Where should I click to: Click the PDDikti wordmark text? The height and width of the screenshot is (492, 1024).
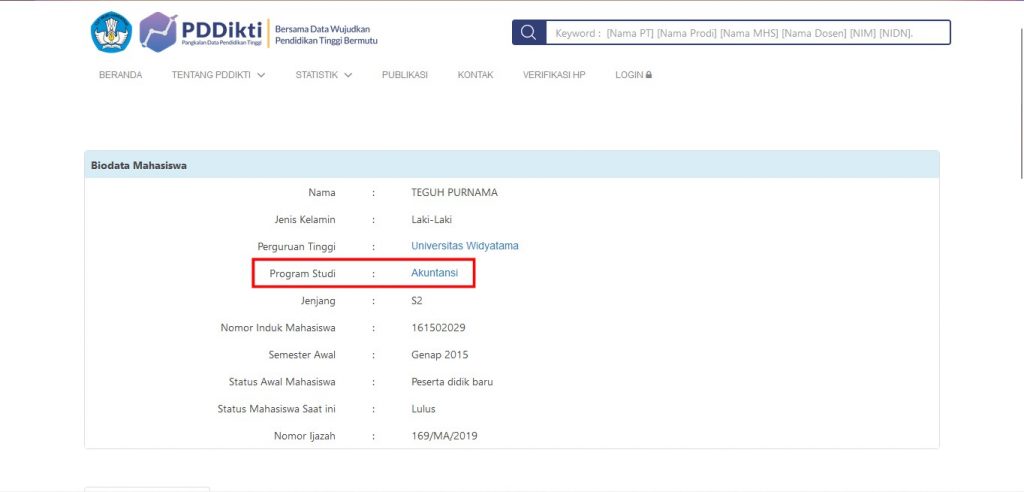pos(221,29)
